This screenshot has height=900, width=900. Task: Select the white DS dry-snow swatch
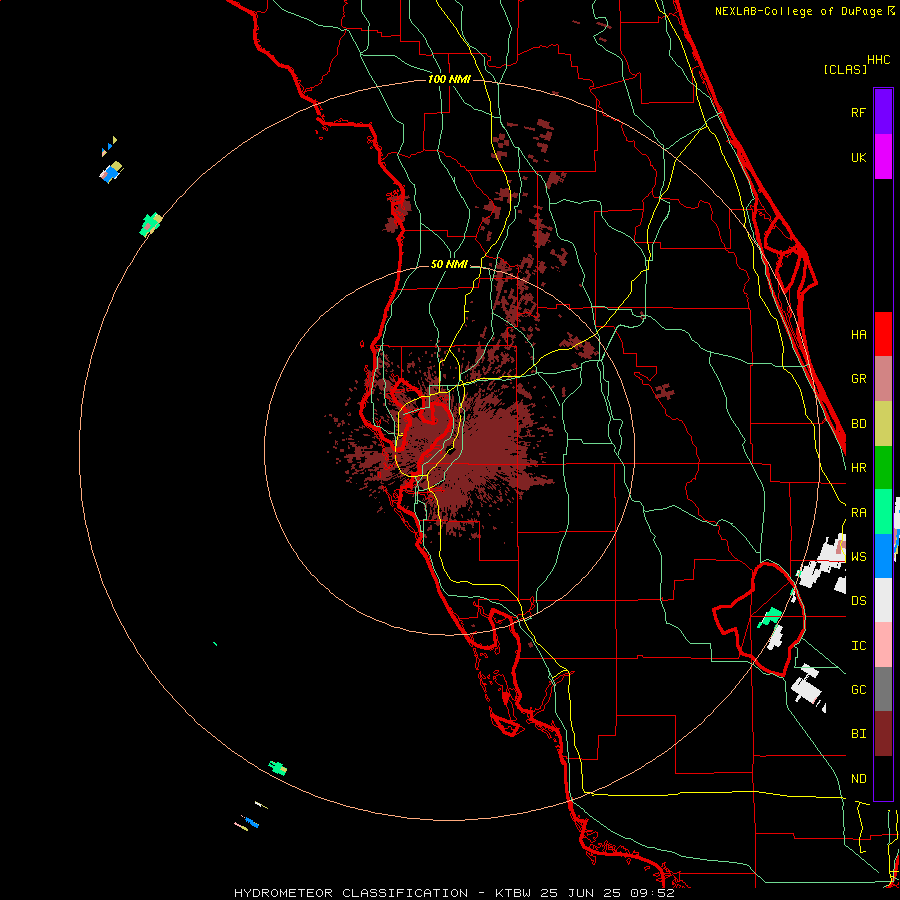point(883,600)
